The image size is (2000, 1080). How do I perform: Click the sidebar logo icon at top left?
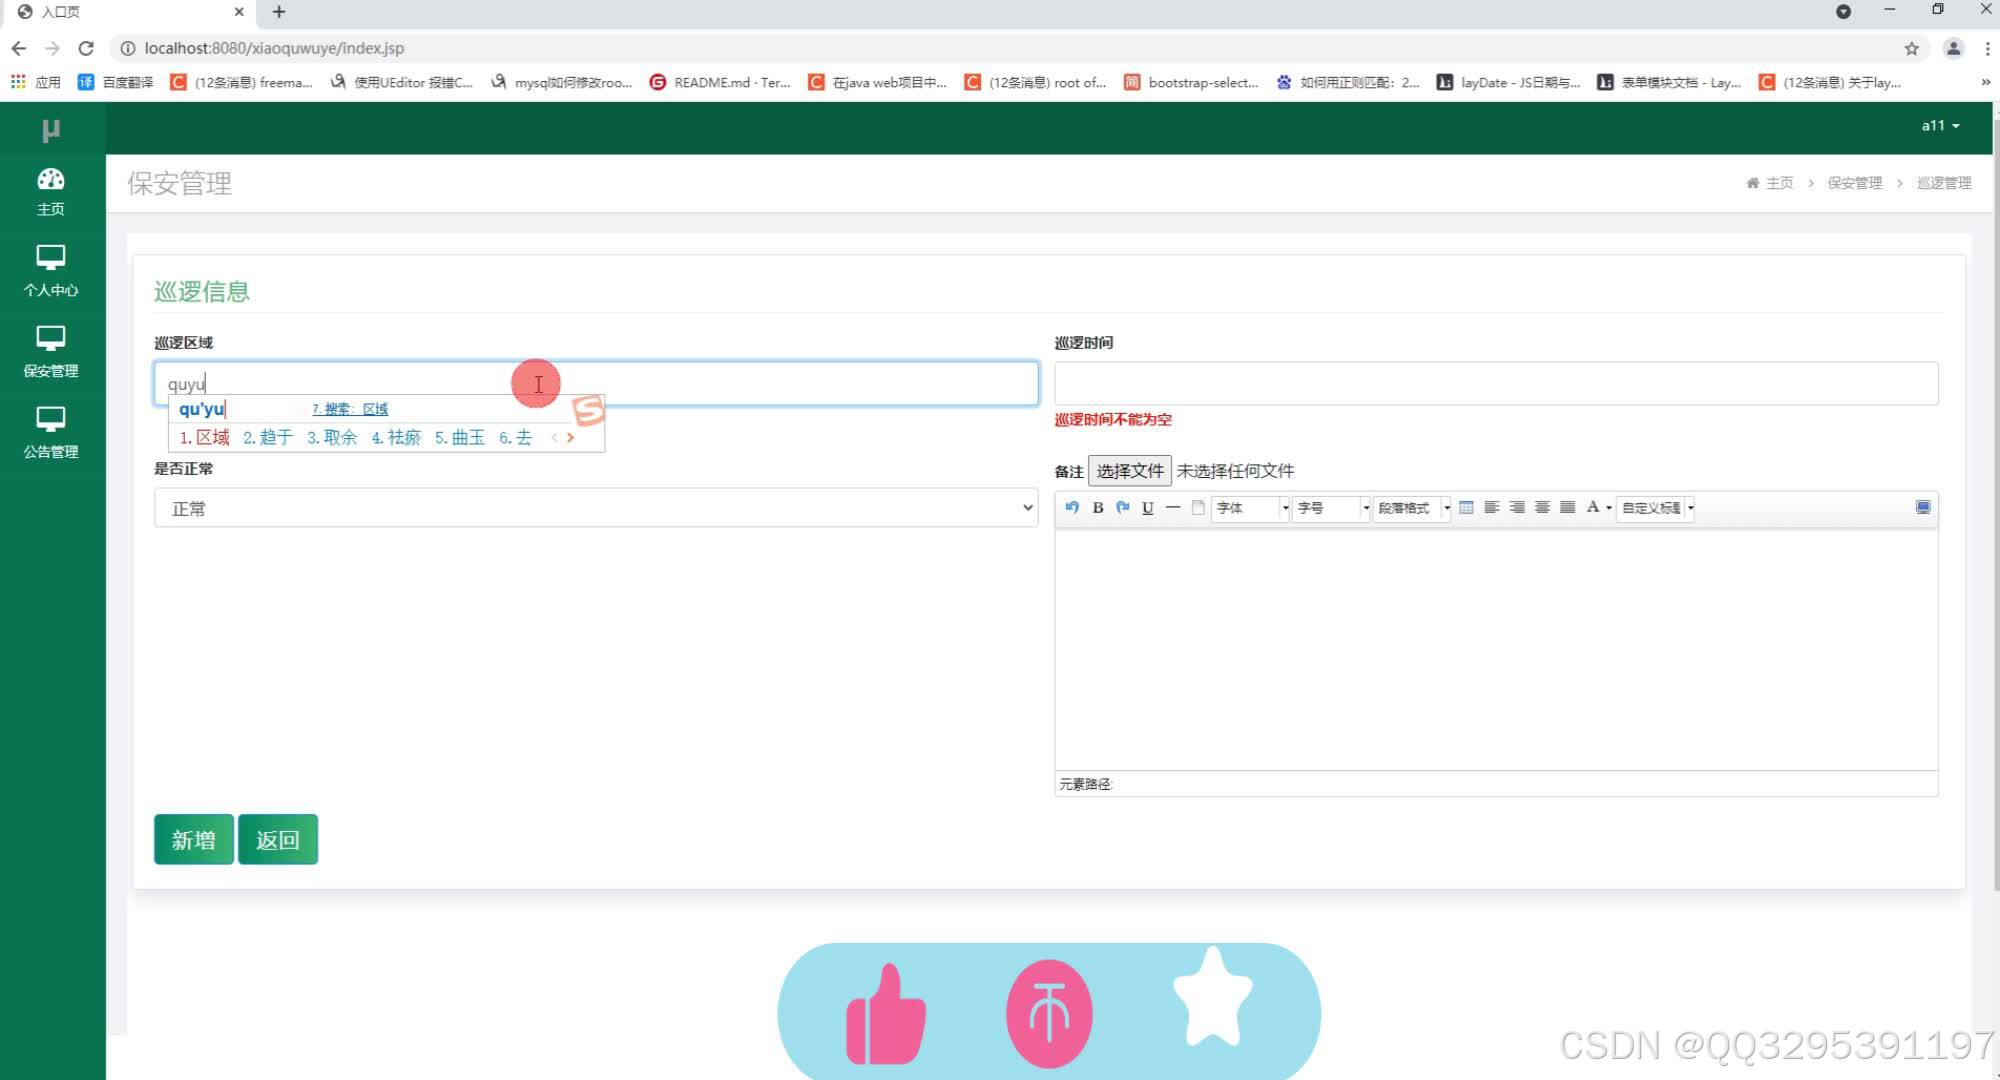coord(51,130)
